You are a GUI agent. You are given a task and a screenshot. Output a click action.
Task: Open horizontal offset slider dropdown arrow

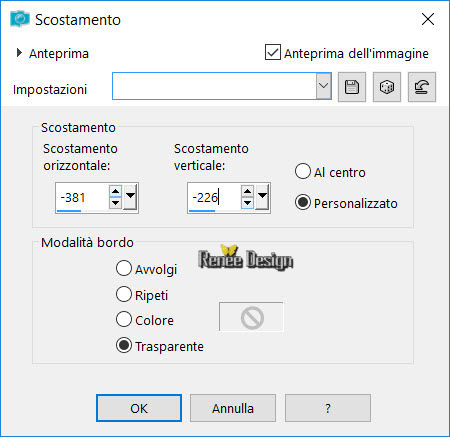(x=130, y=197)
